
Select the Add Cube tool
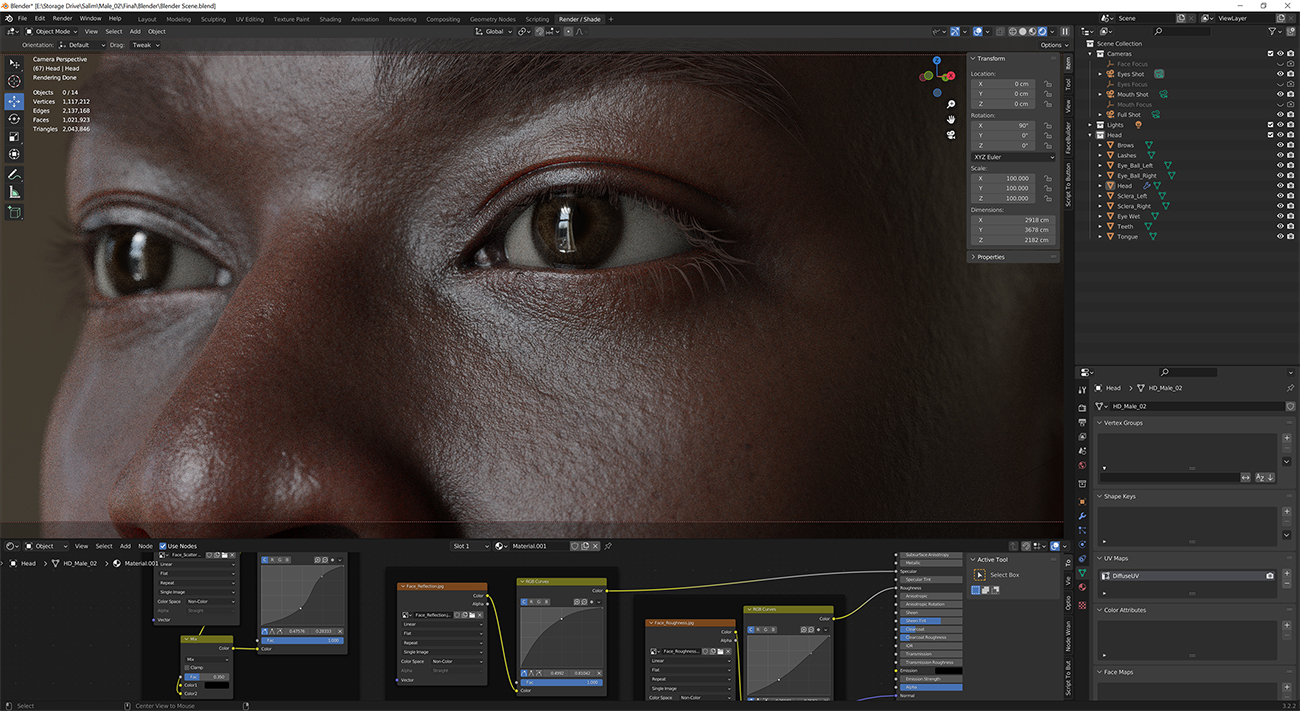(14, 212)
